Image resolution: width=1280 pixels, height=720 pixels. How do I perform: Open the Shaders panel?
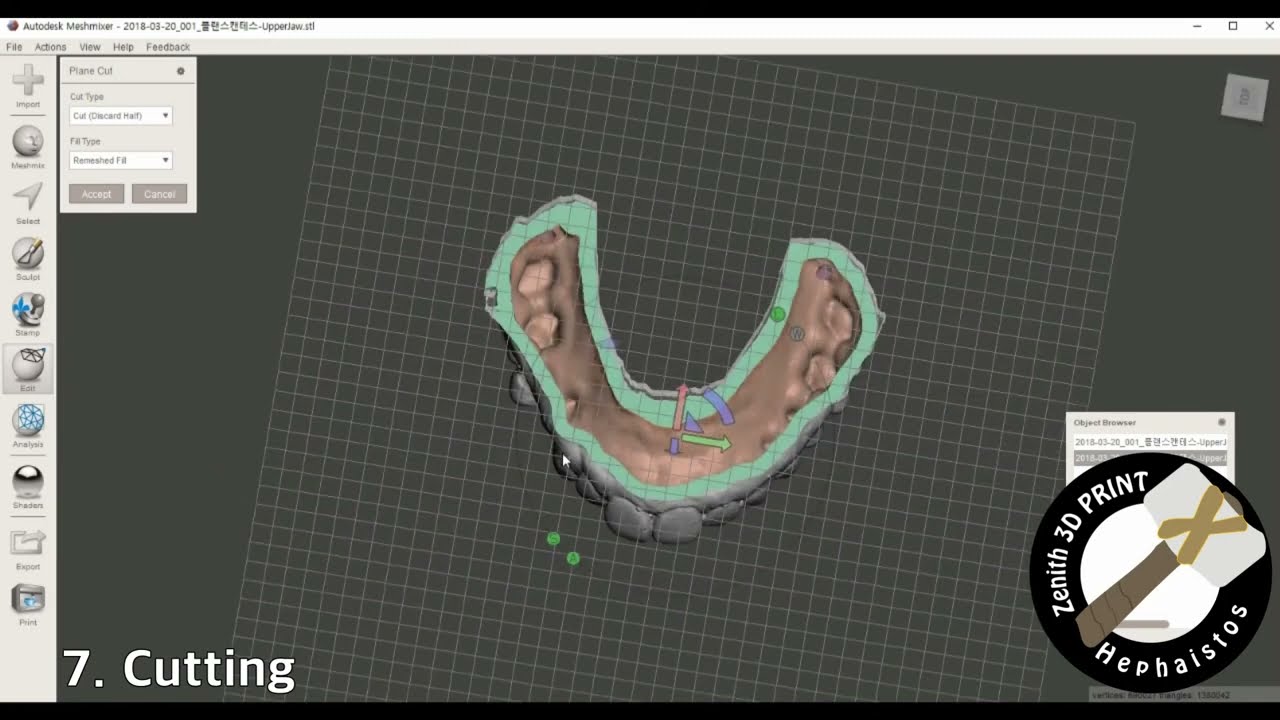(x=28, y=487)
